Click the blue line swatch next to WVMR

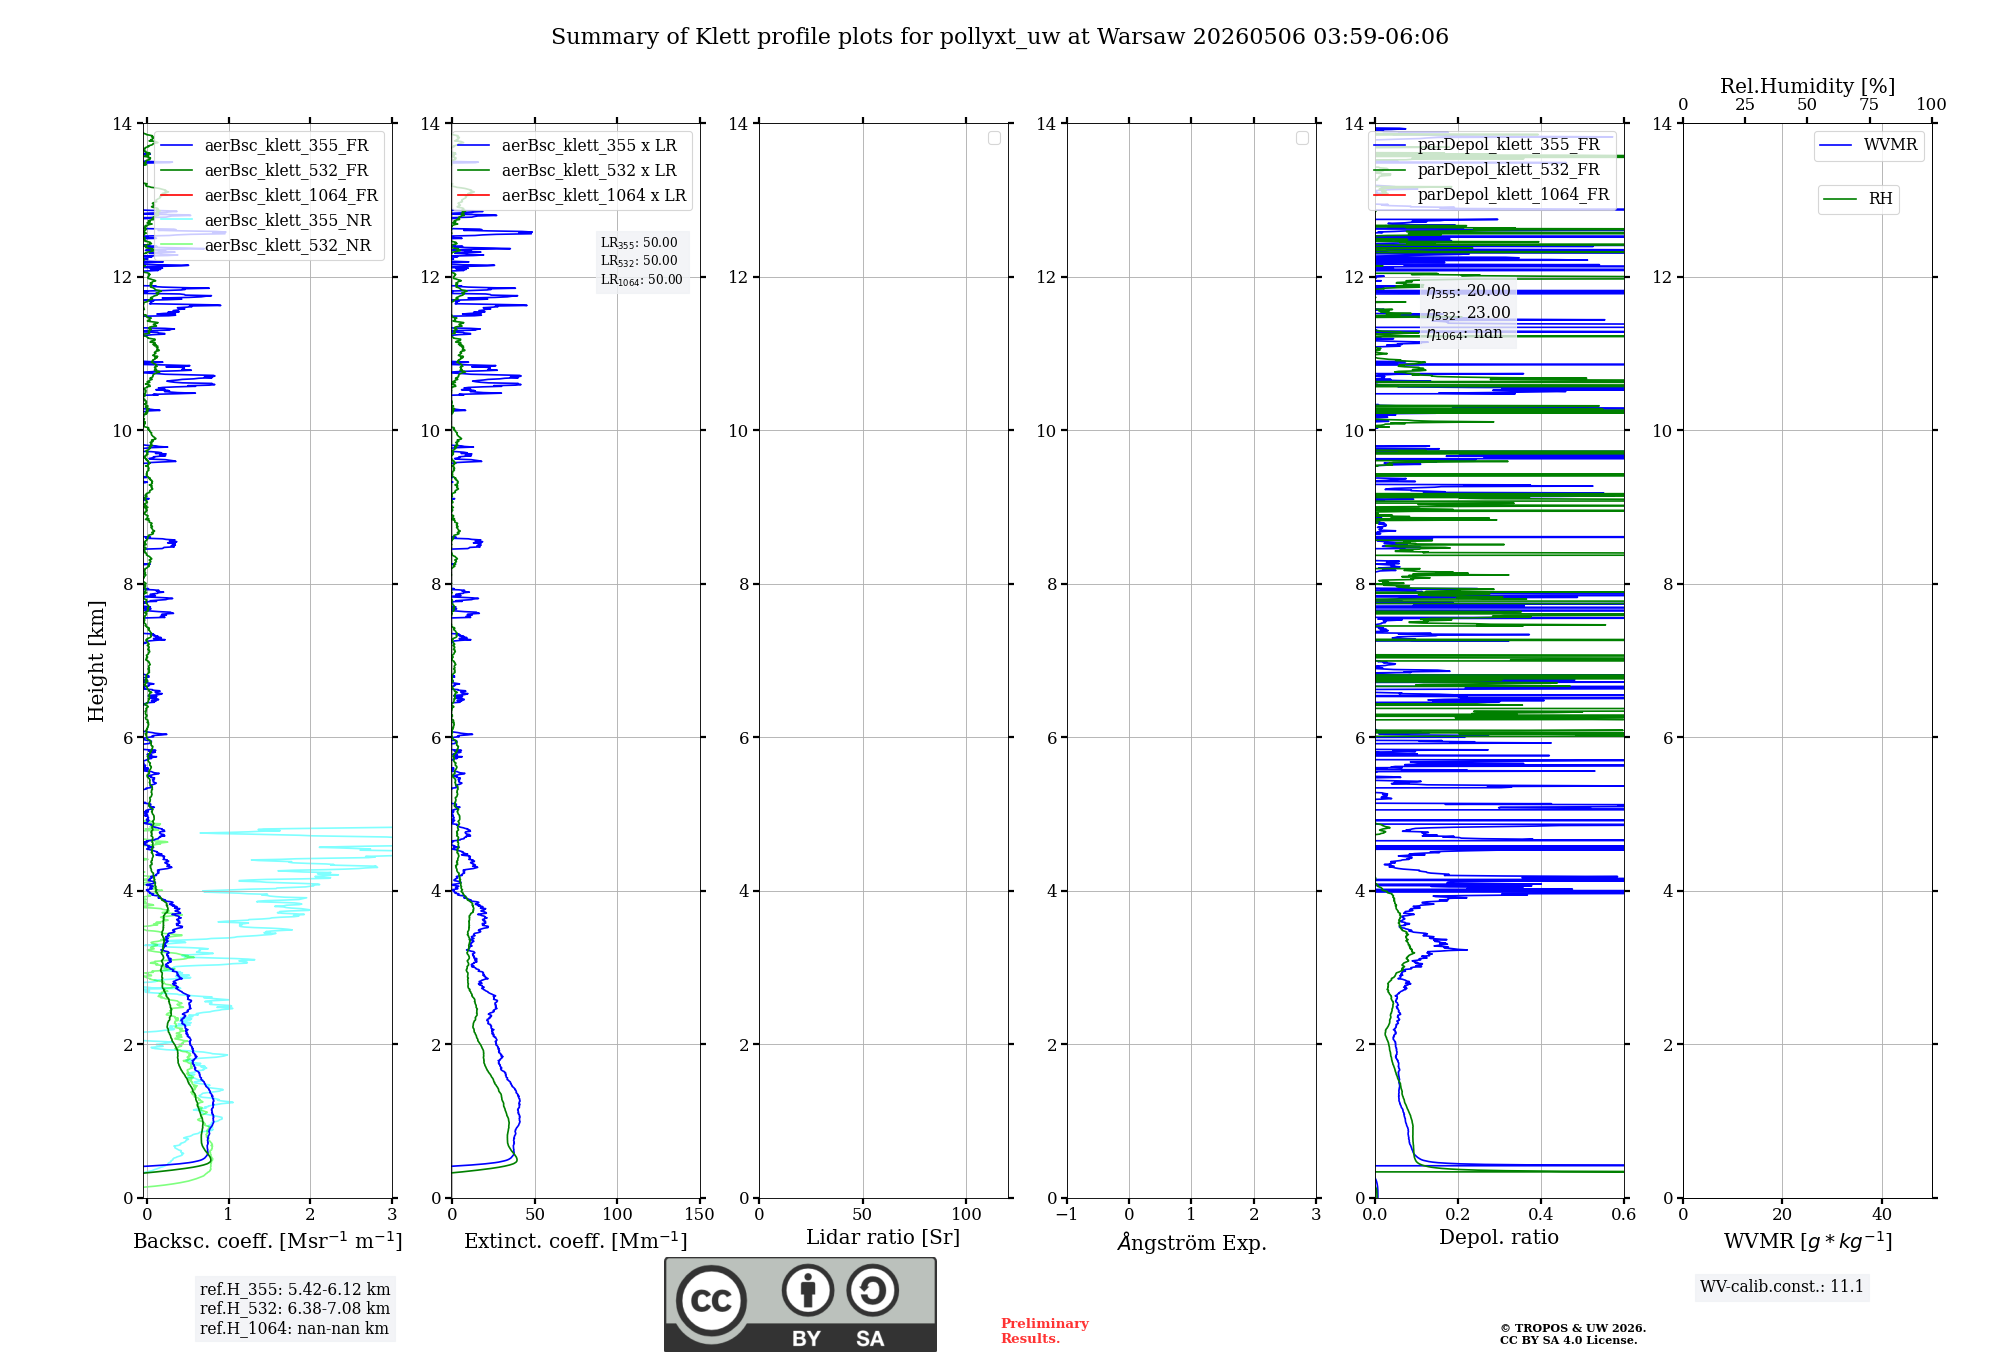[1836, 146]
